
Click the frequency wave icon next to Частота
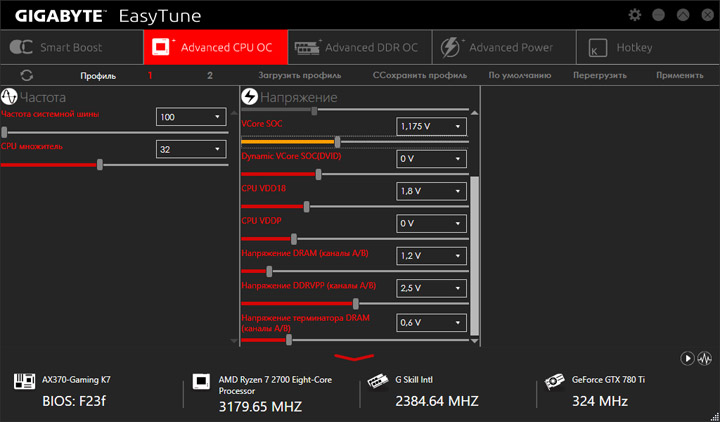[x=9, y=97]
